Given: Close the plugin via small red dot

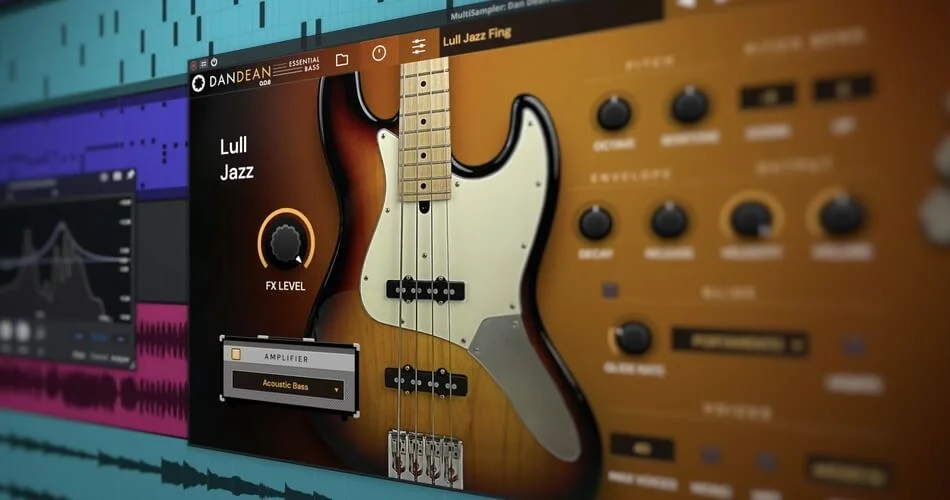Looking at the screenshot, I should 194,65.
